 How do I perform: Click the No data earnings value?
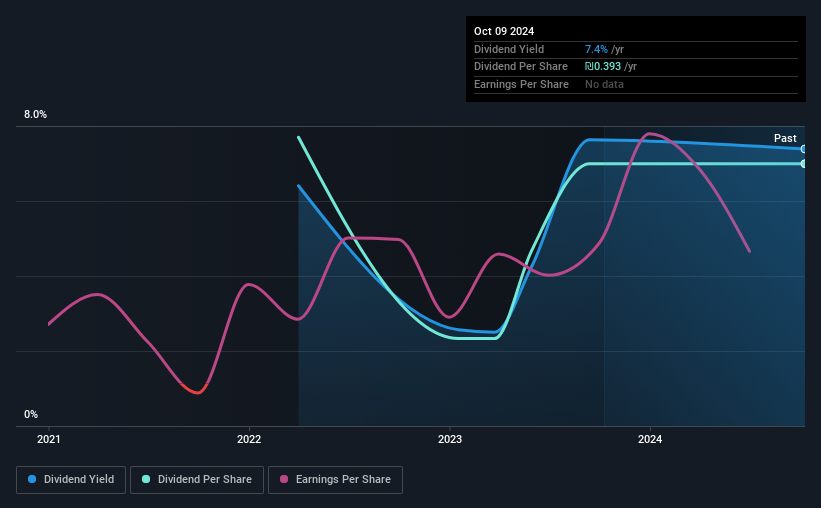[604, 84]
